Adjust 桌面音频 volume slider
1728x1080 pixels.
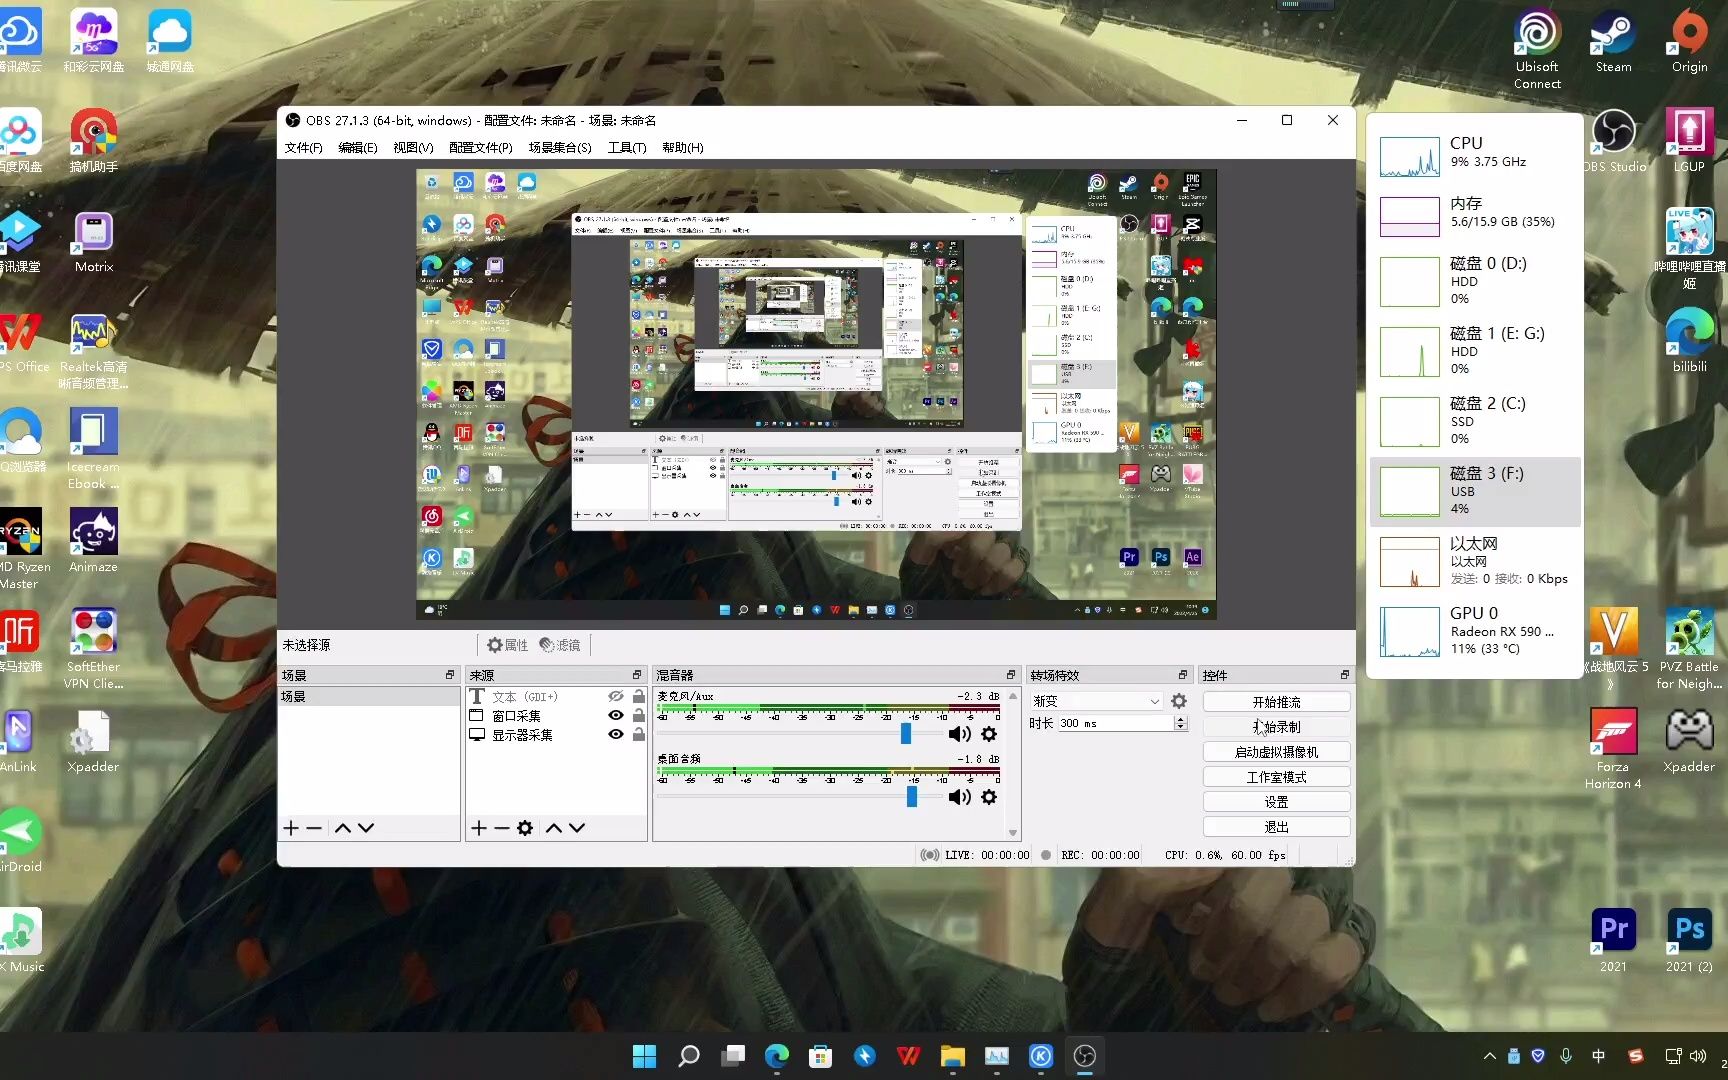912,797
